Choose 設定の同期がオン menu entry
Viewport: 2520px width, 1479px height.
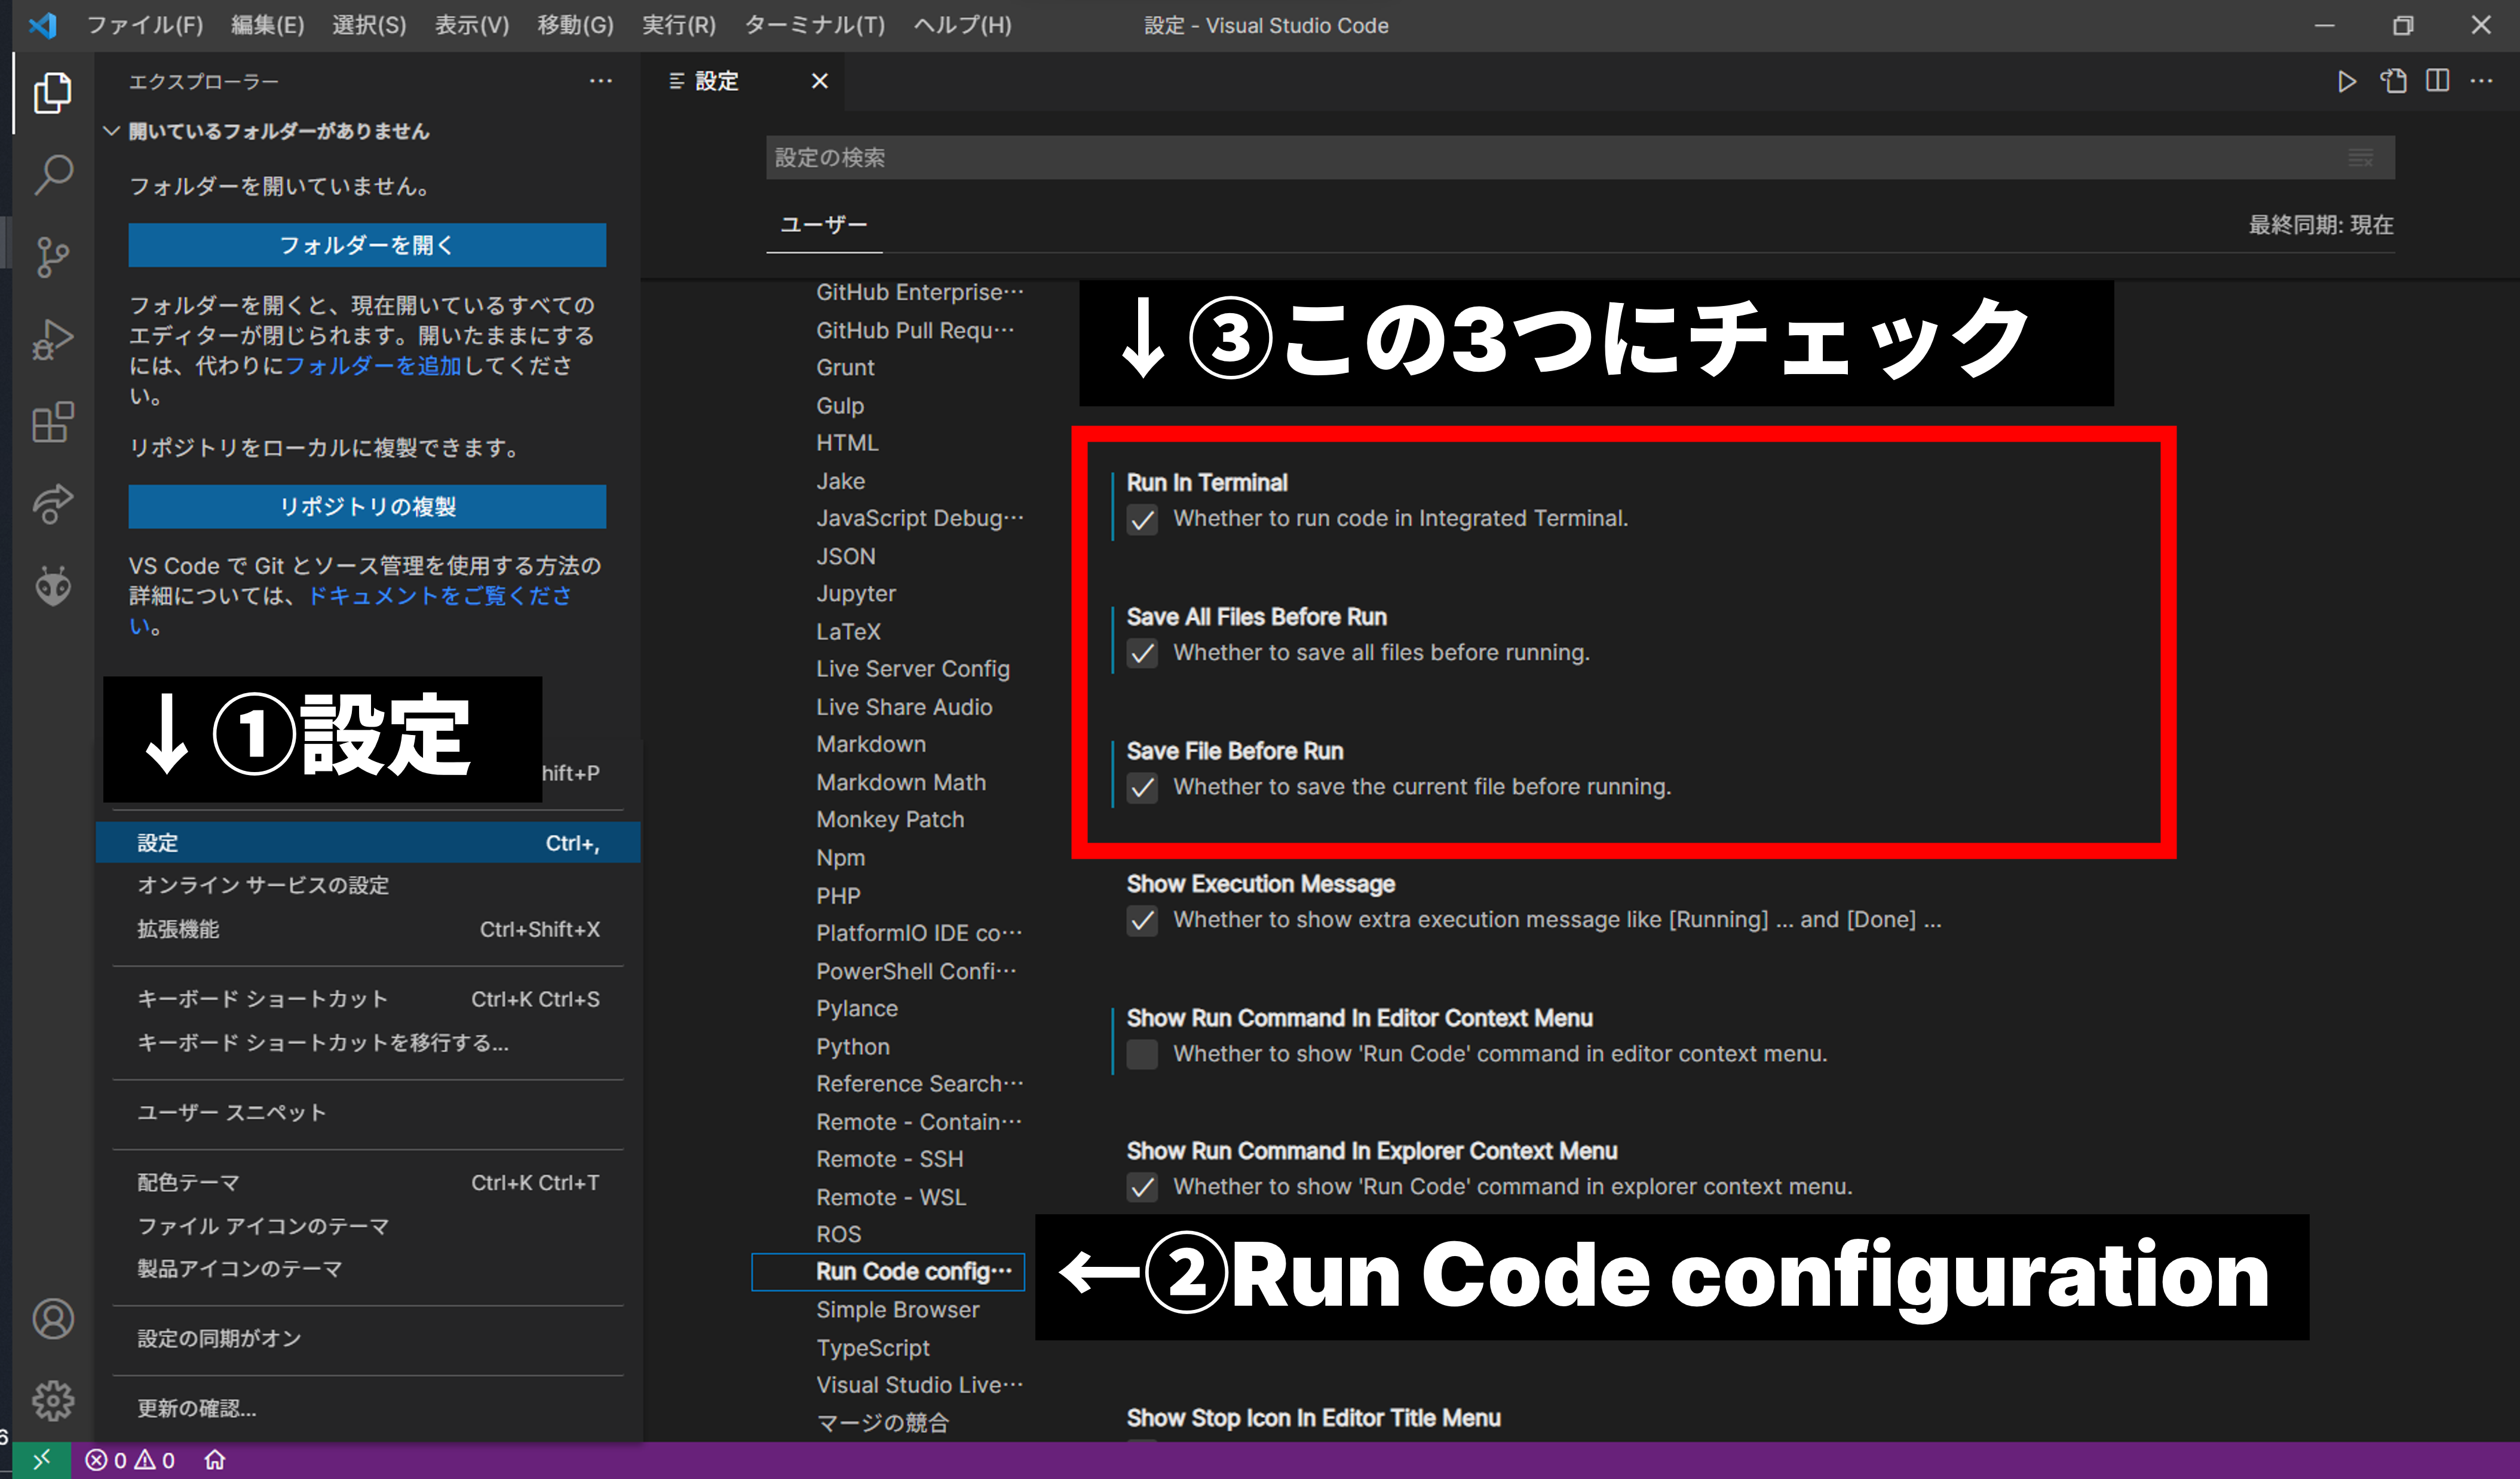368,1339
